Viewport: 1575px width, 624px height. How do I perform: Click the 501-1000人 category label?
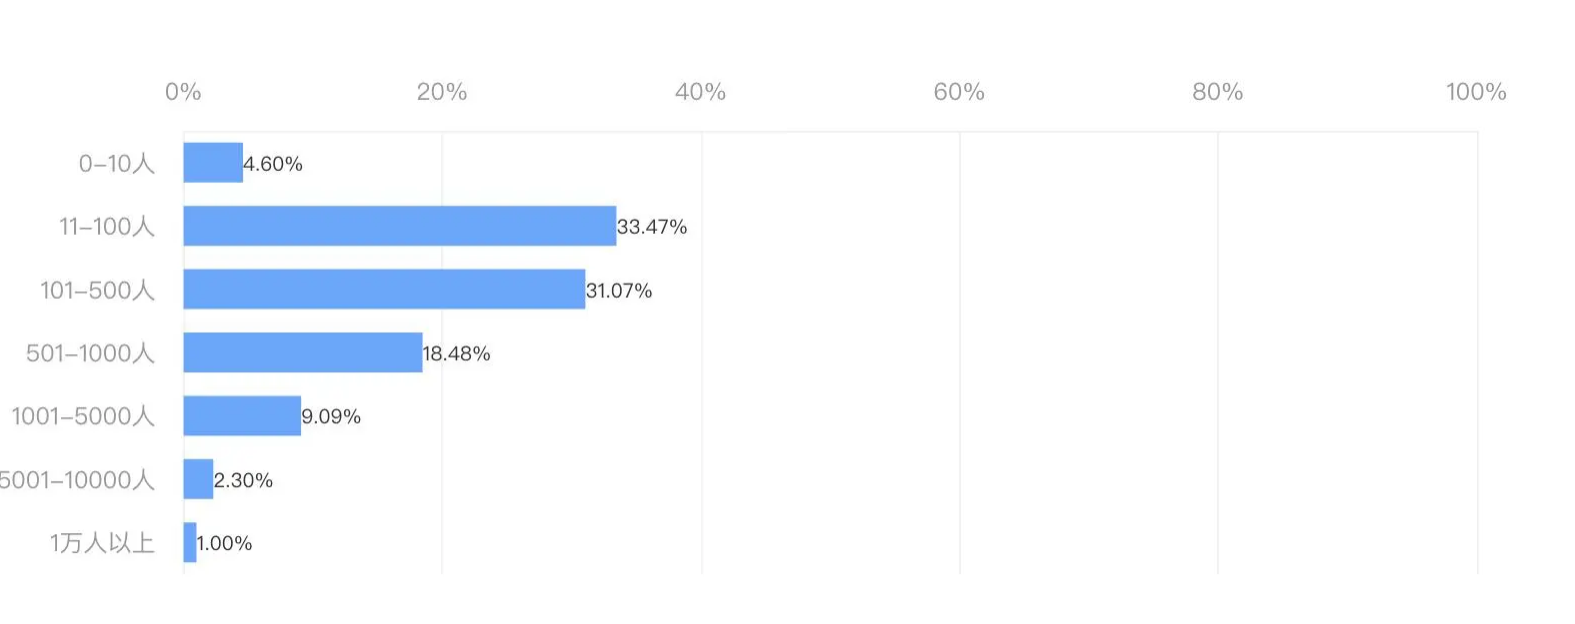pyautogui.click(x=90, y=353)
